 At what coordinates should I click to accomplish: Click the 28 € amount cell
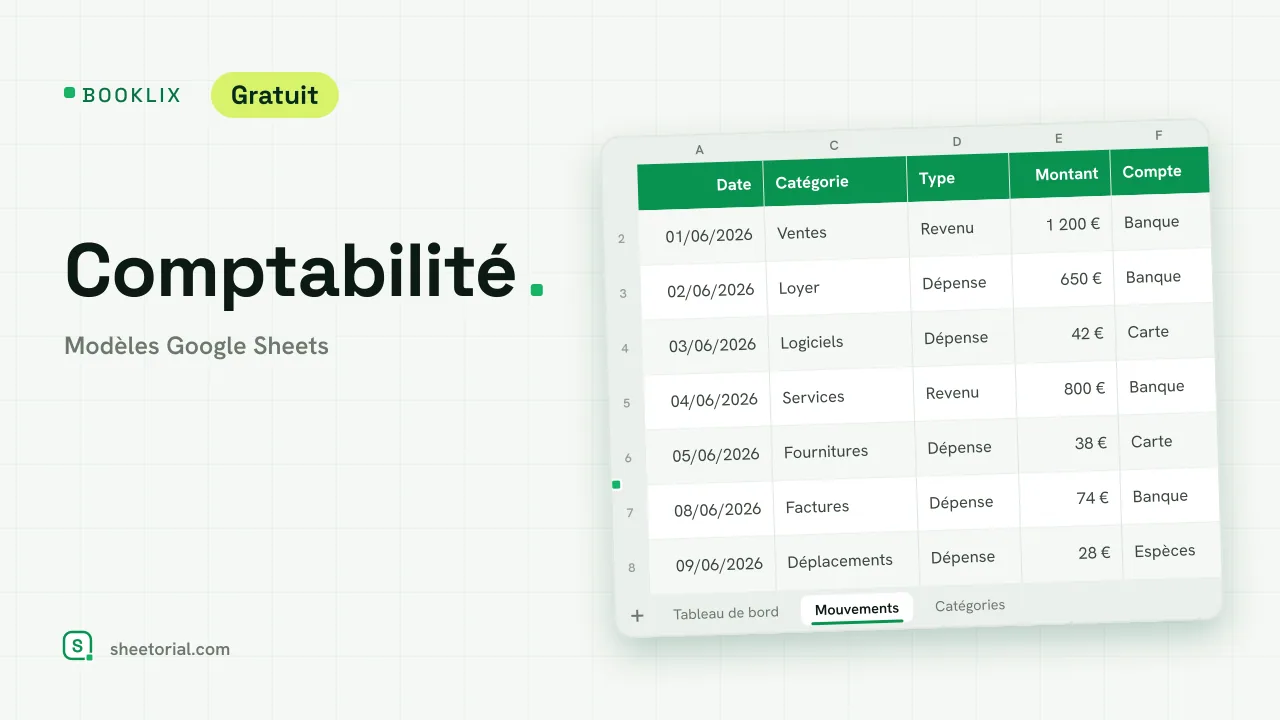click(x=1072, y=553)
